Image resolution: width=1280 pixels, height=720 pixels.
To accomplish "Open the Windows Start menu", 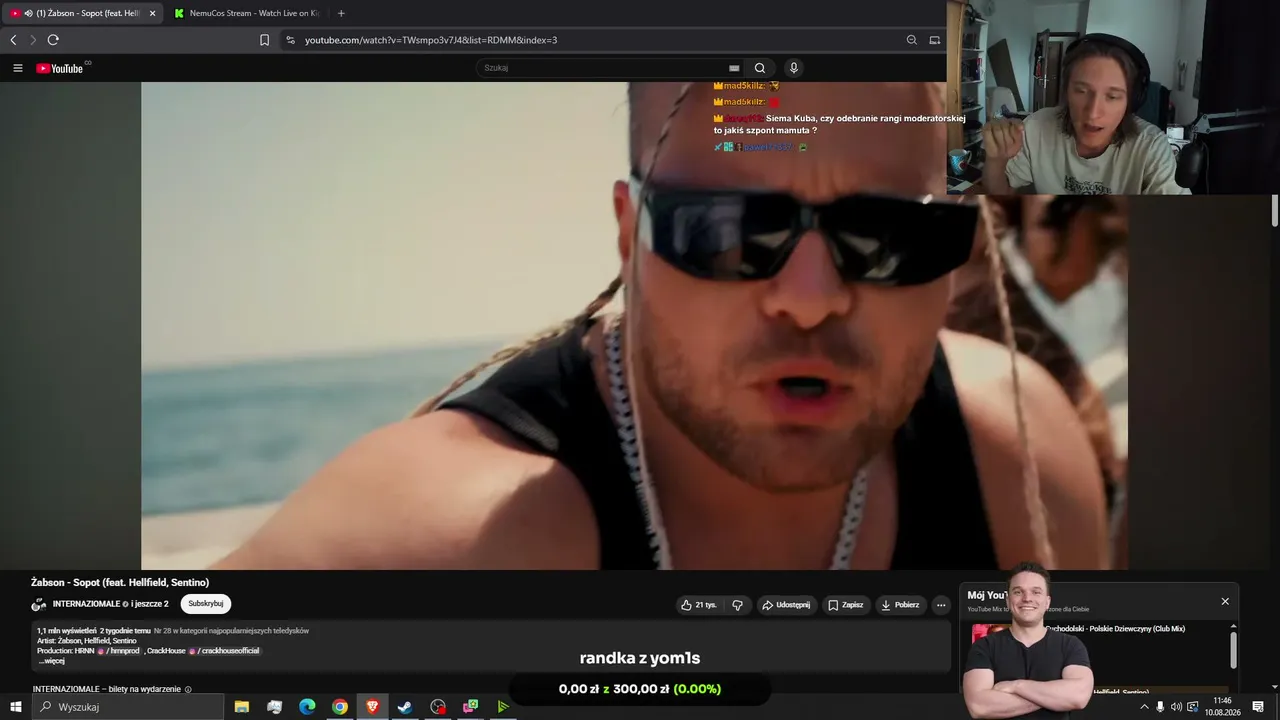I will [16, 707].
